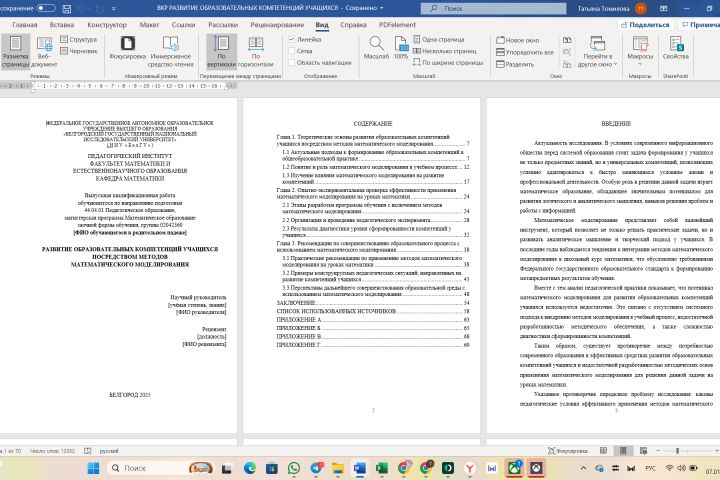This screenshot has height=480, width=720.
Task: Open a Новое окно
Action: [x=518, y=40]
